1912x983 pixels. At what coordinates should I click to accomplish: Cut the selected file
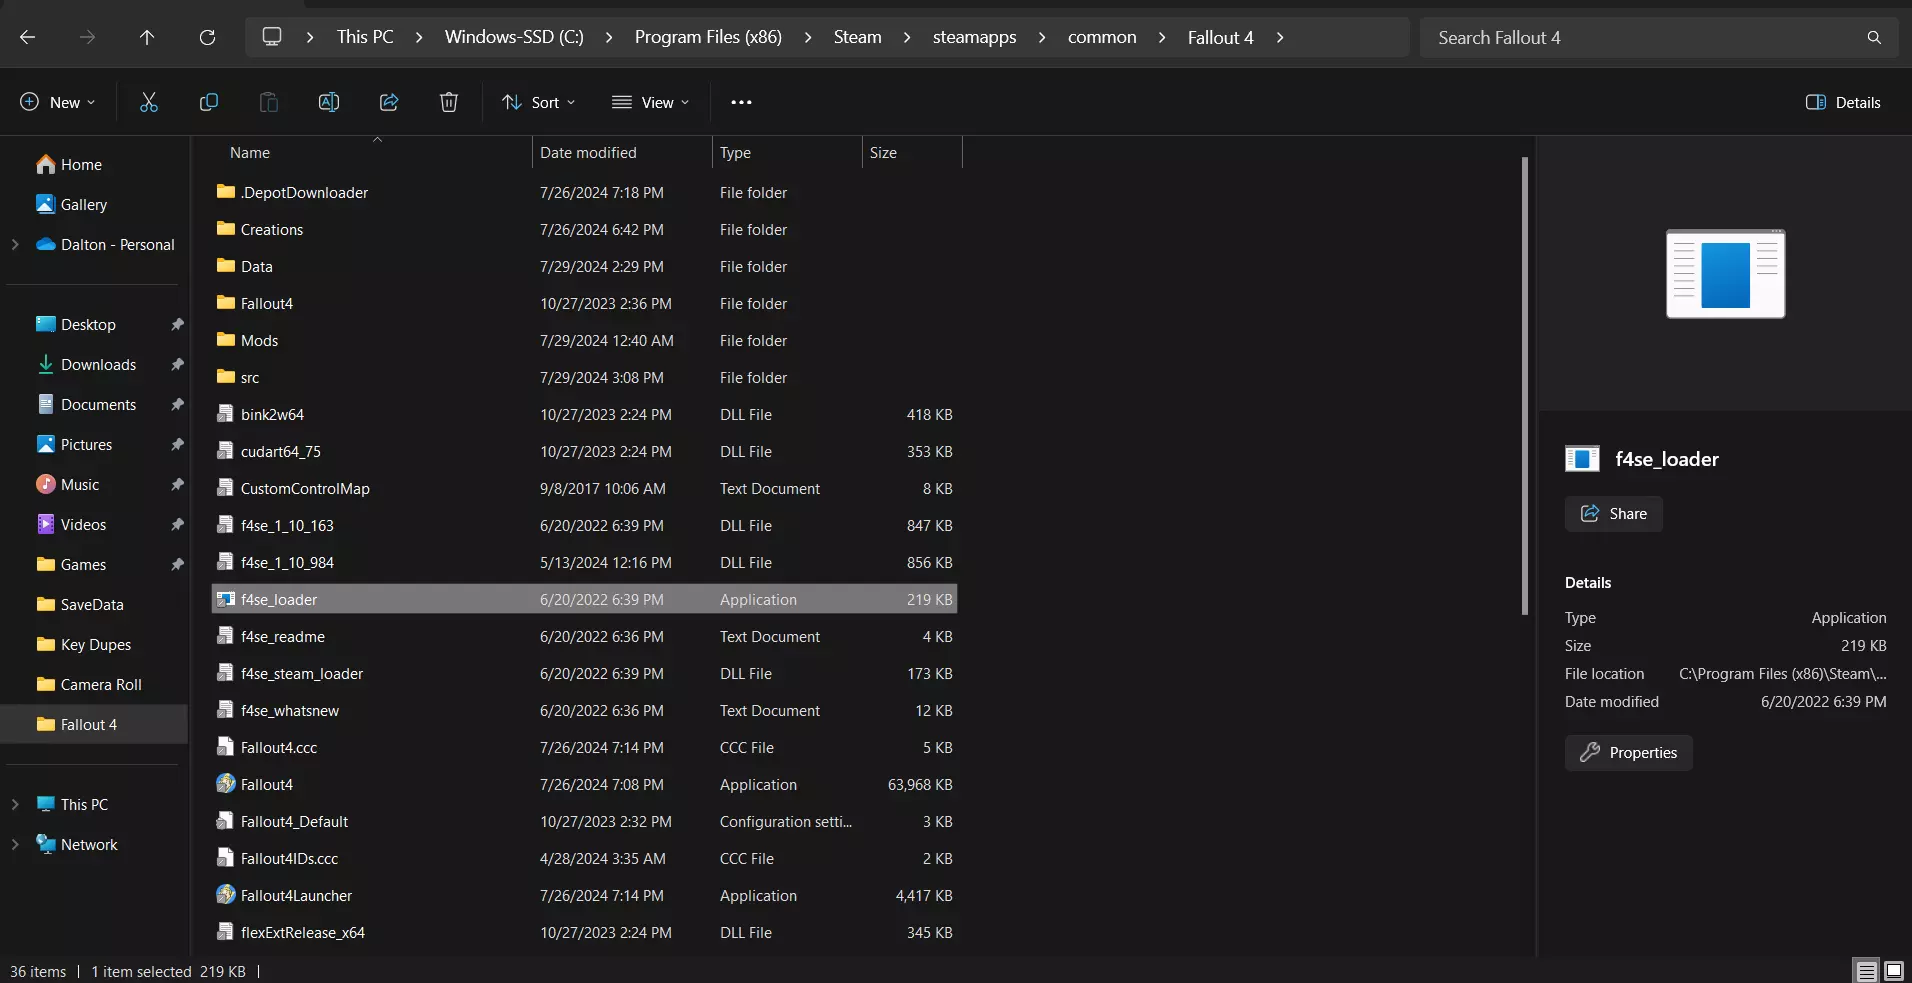point(149,102)
